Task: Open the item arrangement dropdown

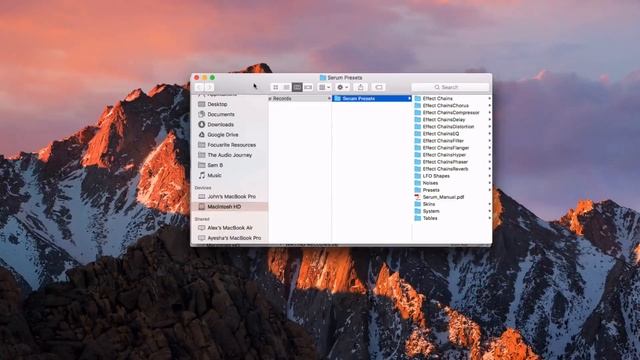Action: point(324,87)
